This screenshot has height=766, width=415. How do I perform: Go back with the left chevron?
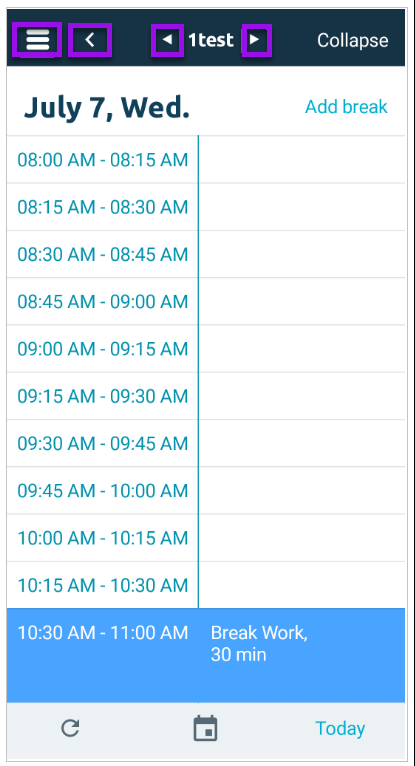click(90, 40)
